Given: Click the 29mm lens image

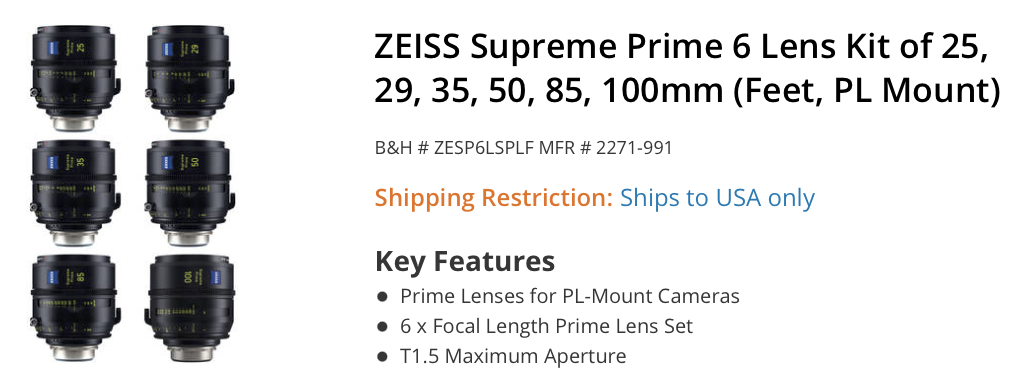Looking at the screenshot, I should (x=188, y=79).
